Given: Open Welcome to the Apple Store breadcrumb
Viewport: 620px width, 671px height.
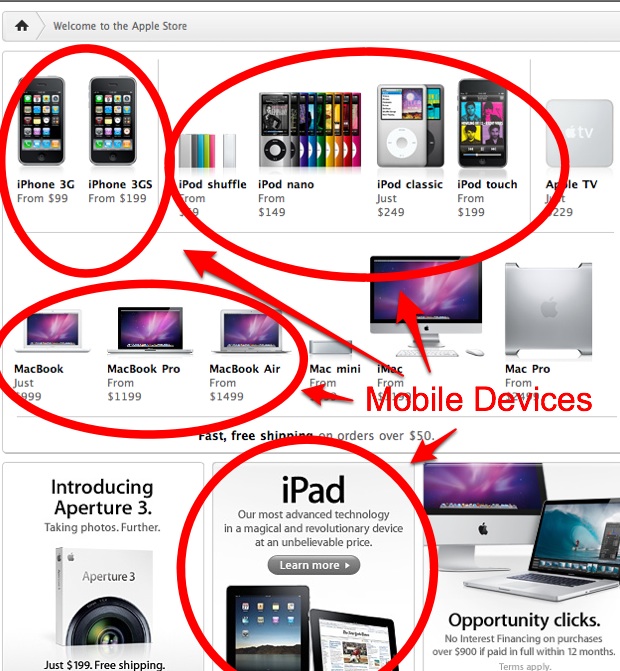Looking at the screenshot, I should 120,26.
